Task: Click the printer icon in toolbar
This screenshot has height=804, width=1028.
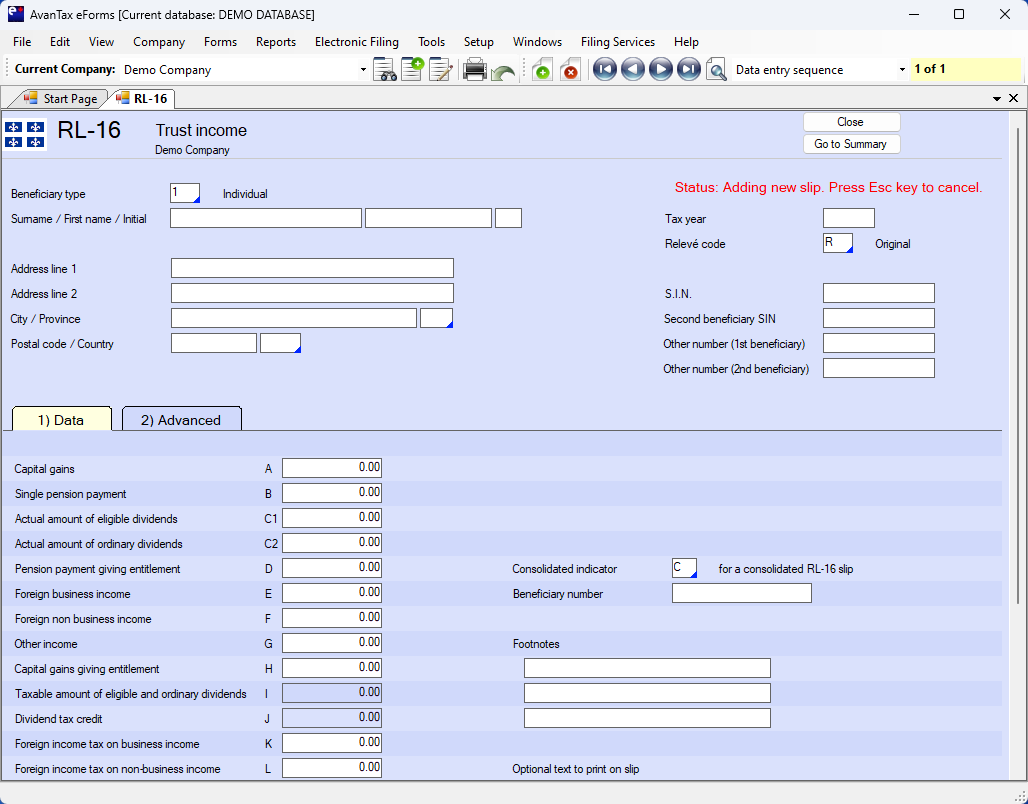Action: 475,70
